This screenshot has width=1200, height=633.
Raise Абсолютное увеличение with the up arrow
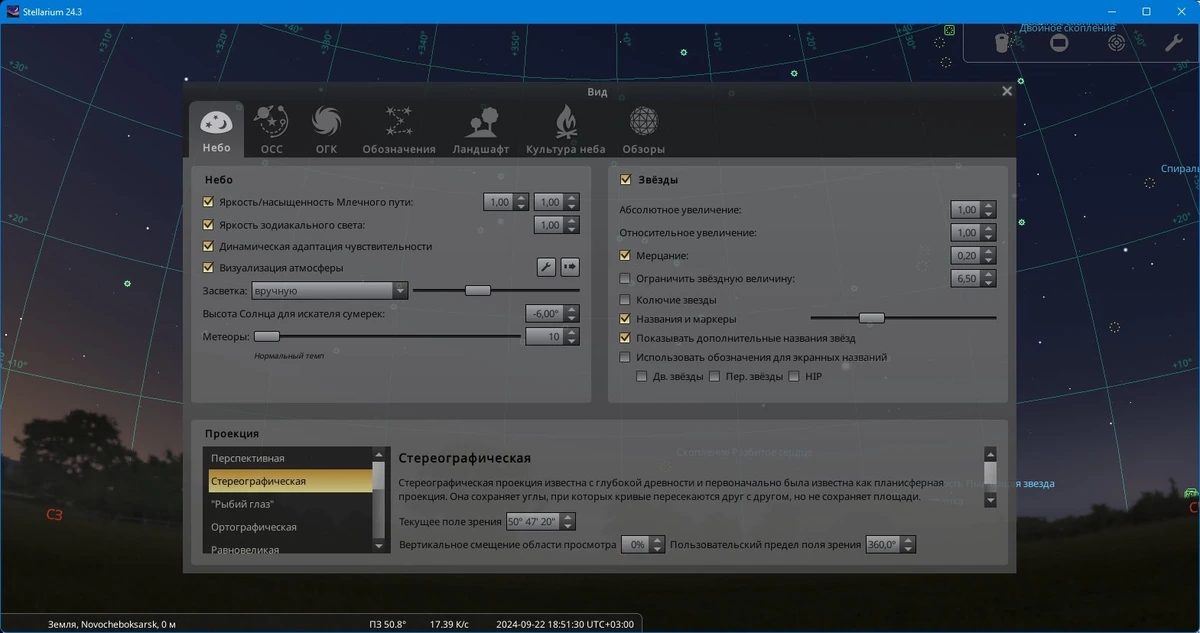click(989, 206)
